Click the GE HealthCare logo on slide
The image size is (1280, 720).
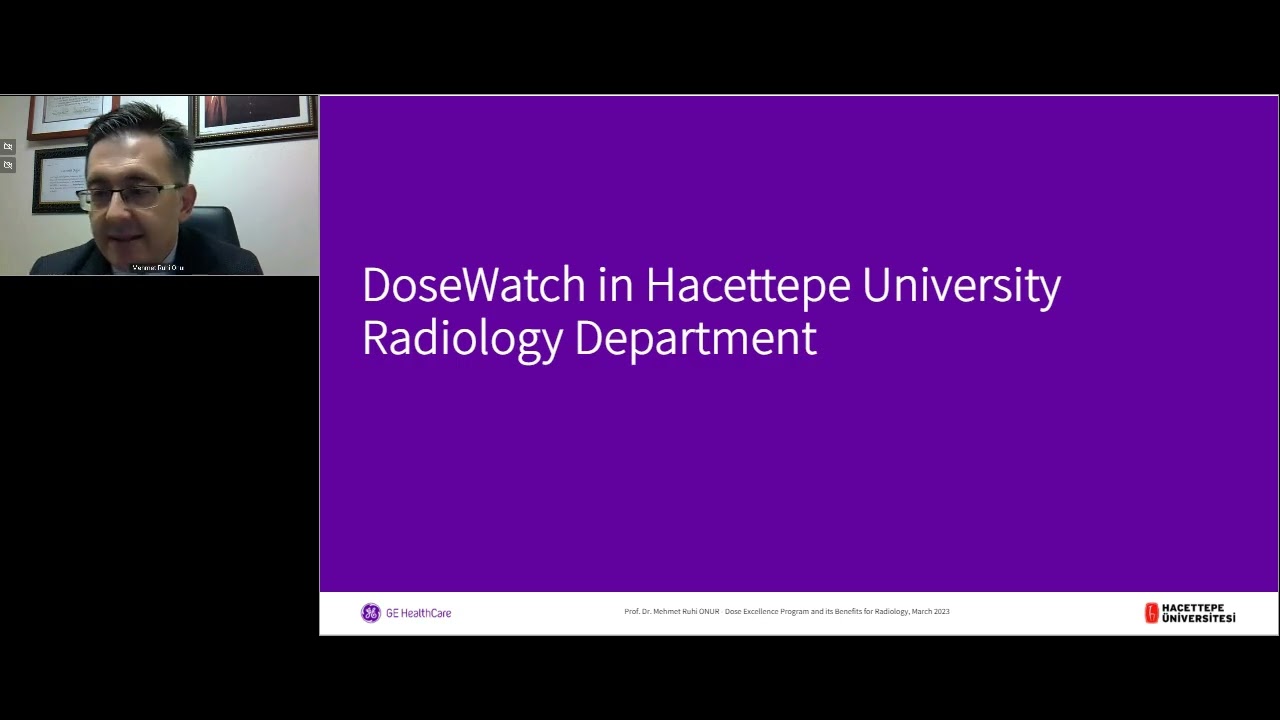406,613
